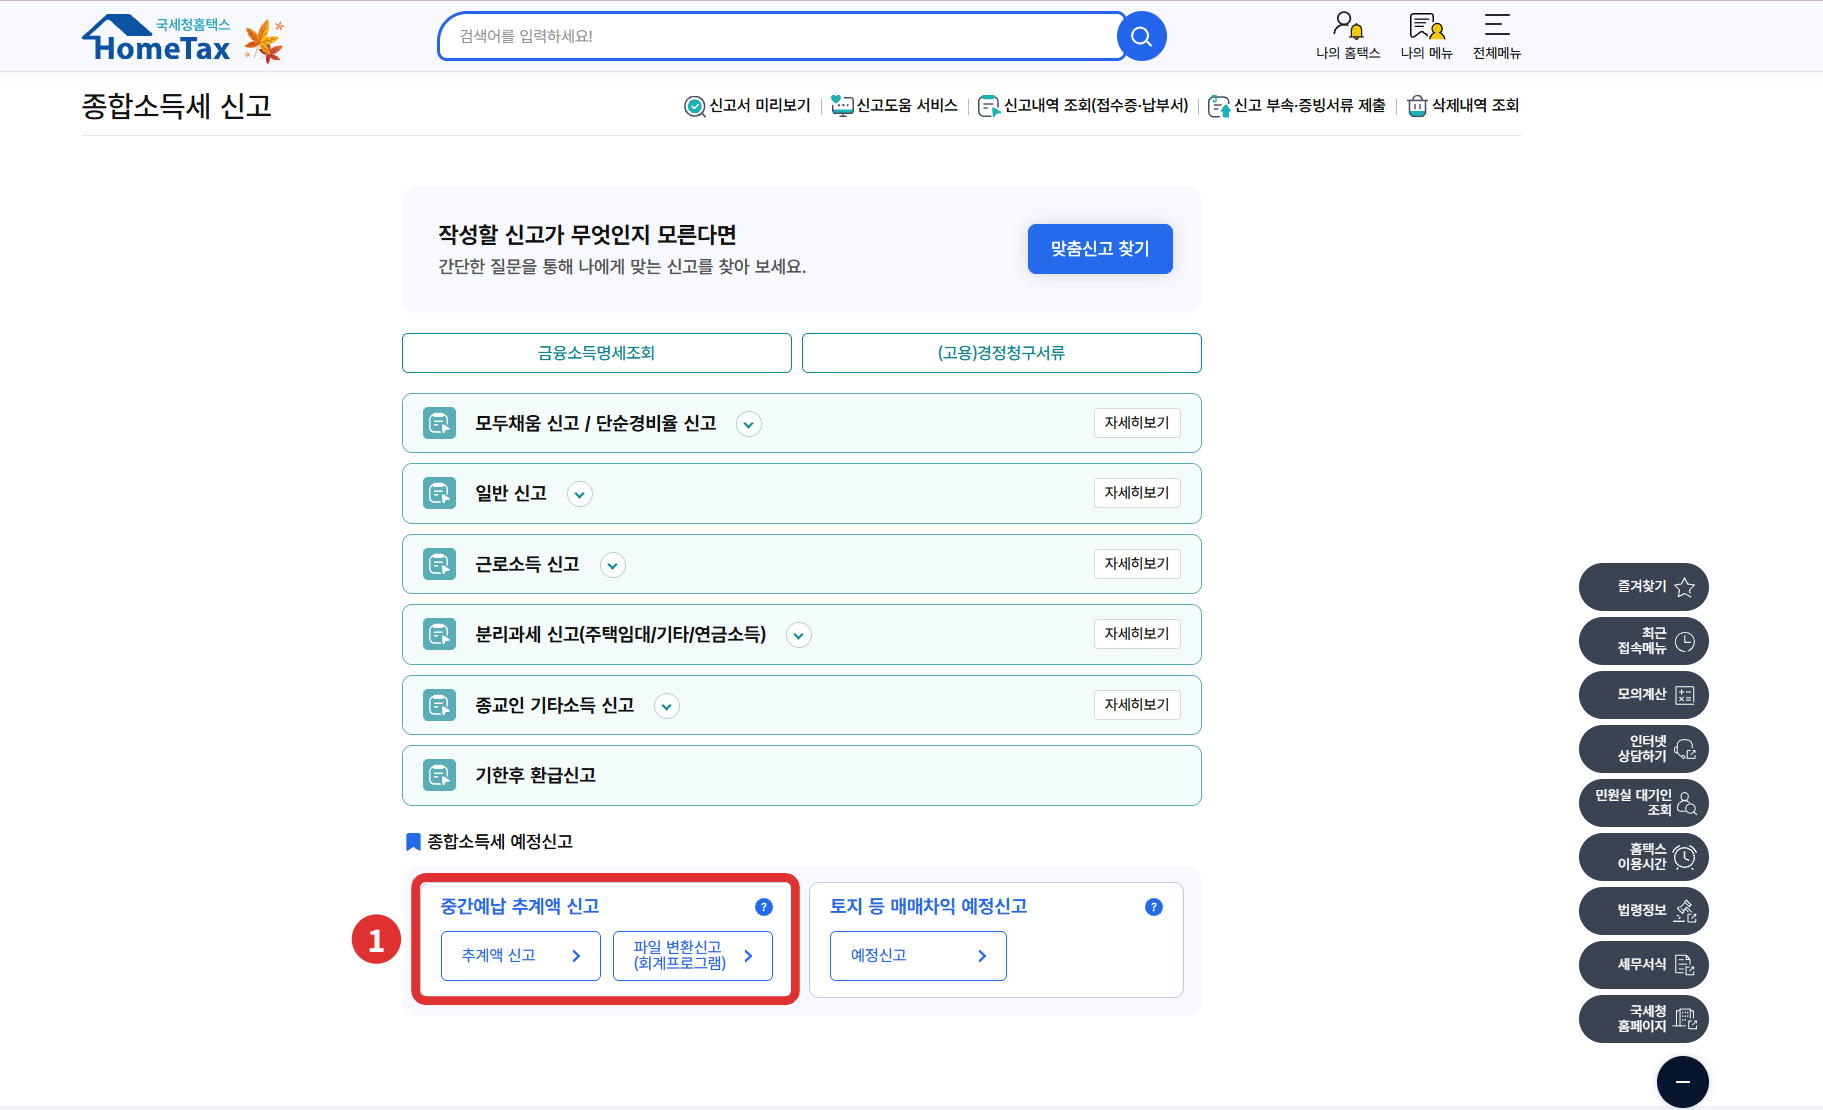Click 자세히보기 for 모두채움 신고
This screenshot has width=1823, height=1110.
1137,423
